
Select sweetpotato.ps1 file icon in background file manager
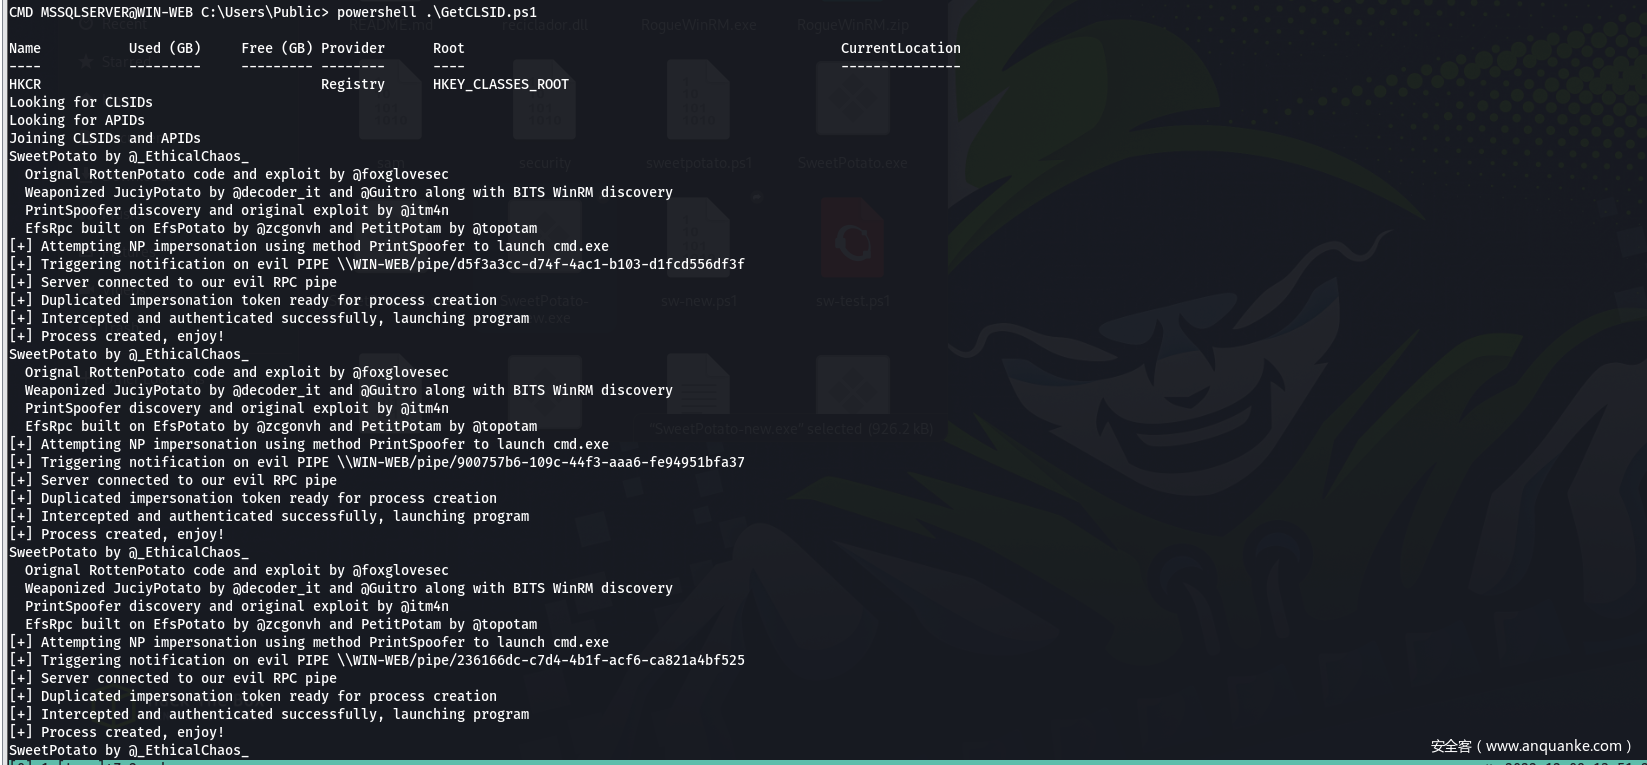tap(698, 100)
